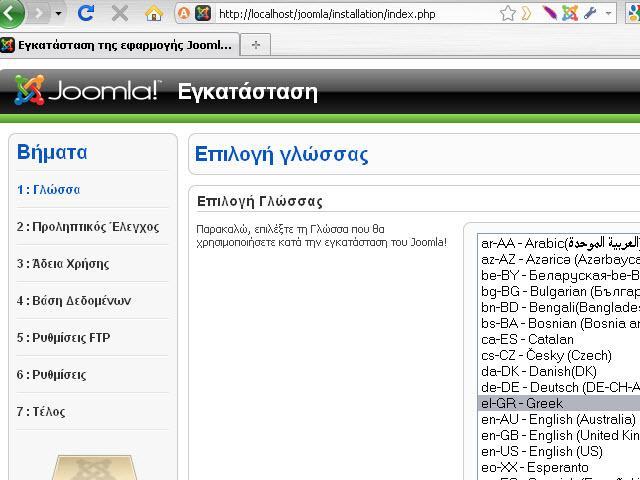Open the navigation history dropdown arrow
The image size is (640, 480).
coord(58,14)
